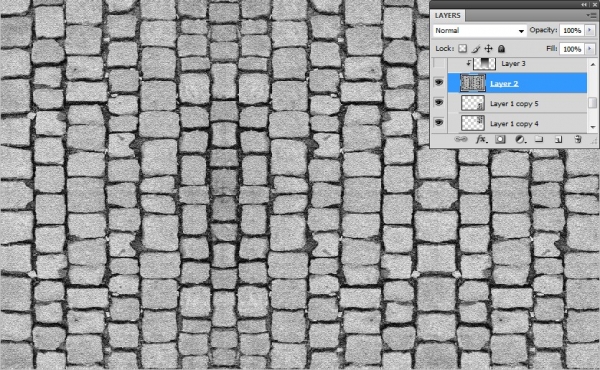The image size is (600, 370).
Task: Click the lock transparent pixels icon
Action: click(x=463, y=49)
